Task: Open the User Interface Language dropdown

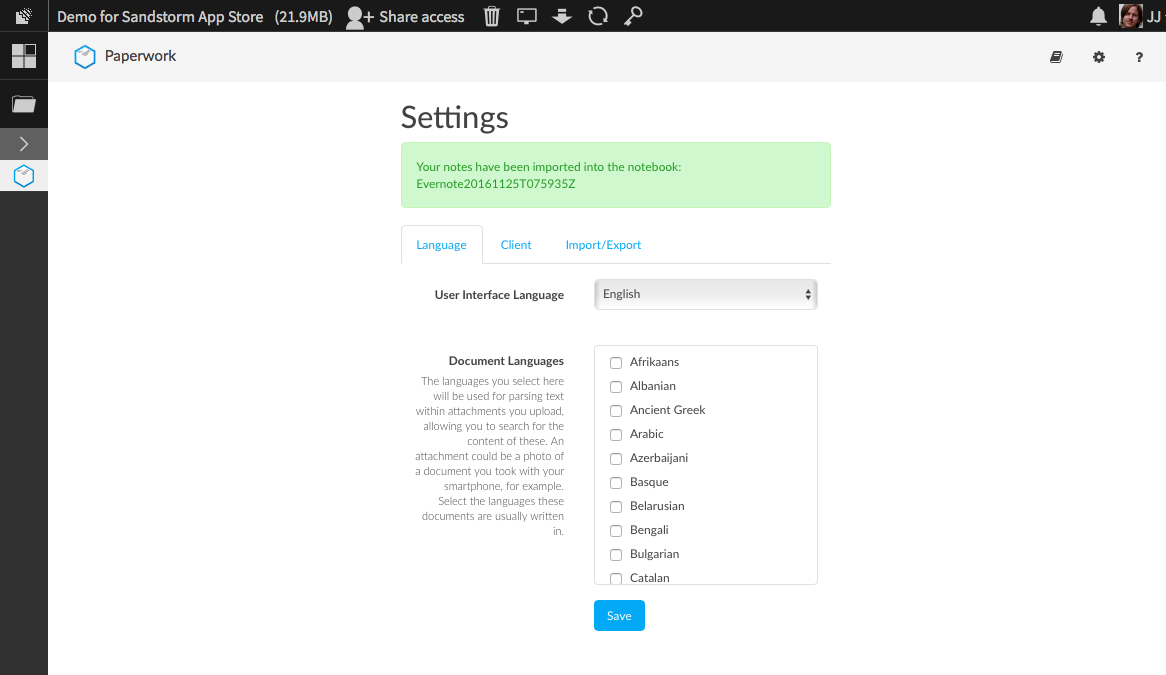Action: coord(706,294)
